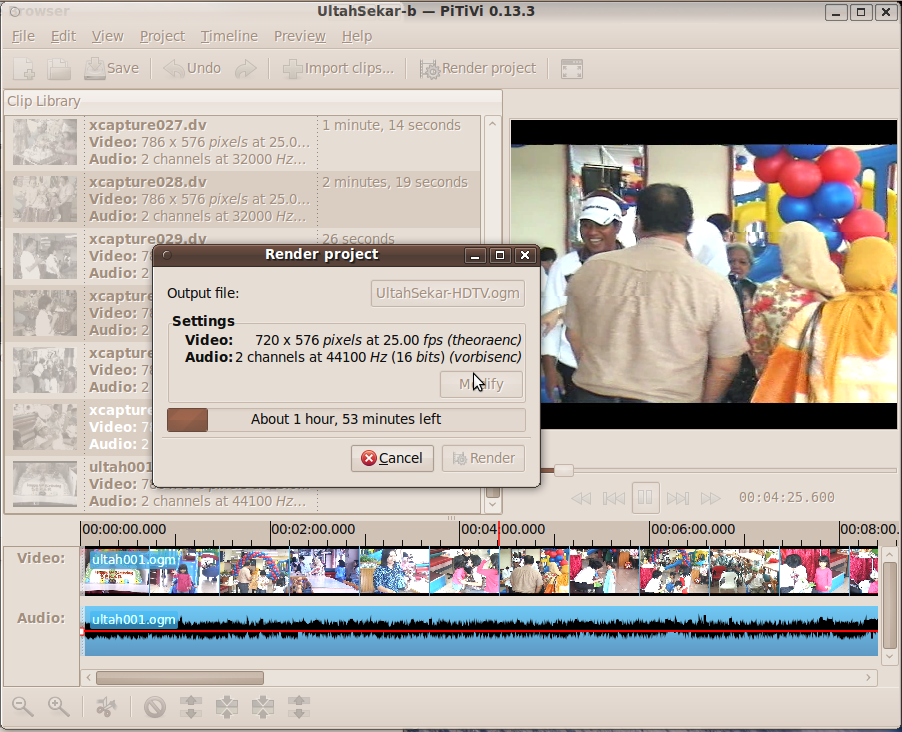Click the xcapture029.dv clip thumbnail

tap(45, 256)
